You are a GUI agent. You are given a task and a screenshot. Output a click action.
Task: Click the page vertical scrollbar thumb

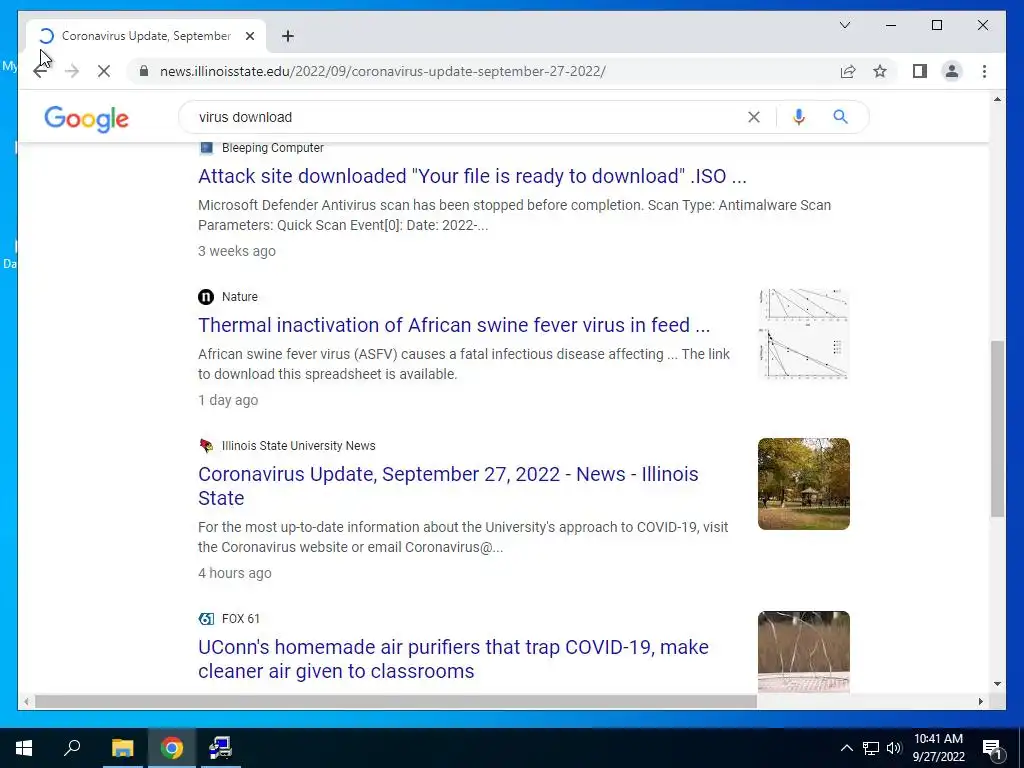point(997,428)
